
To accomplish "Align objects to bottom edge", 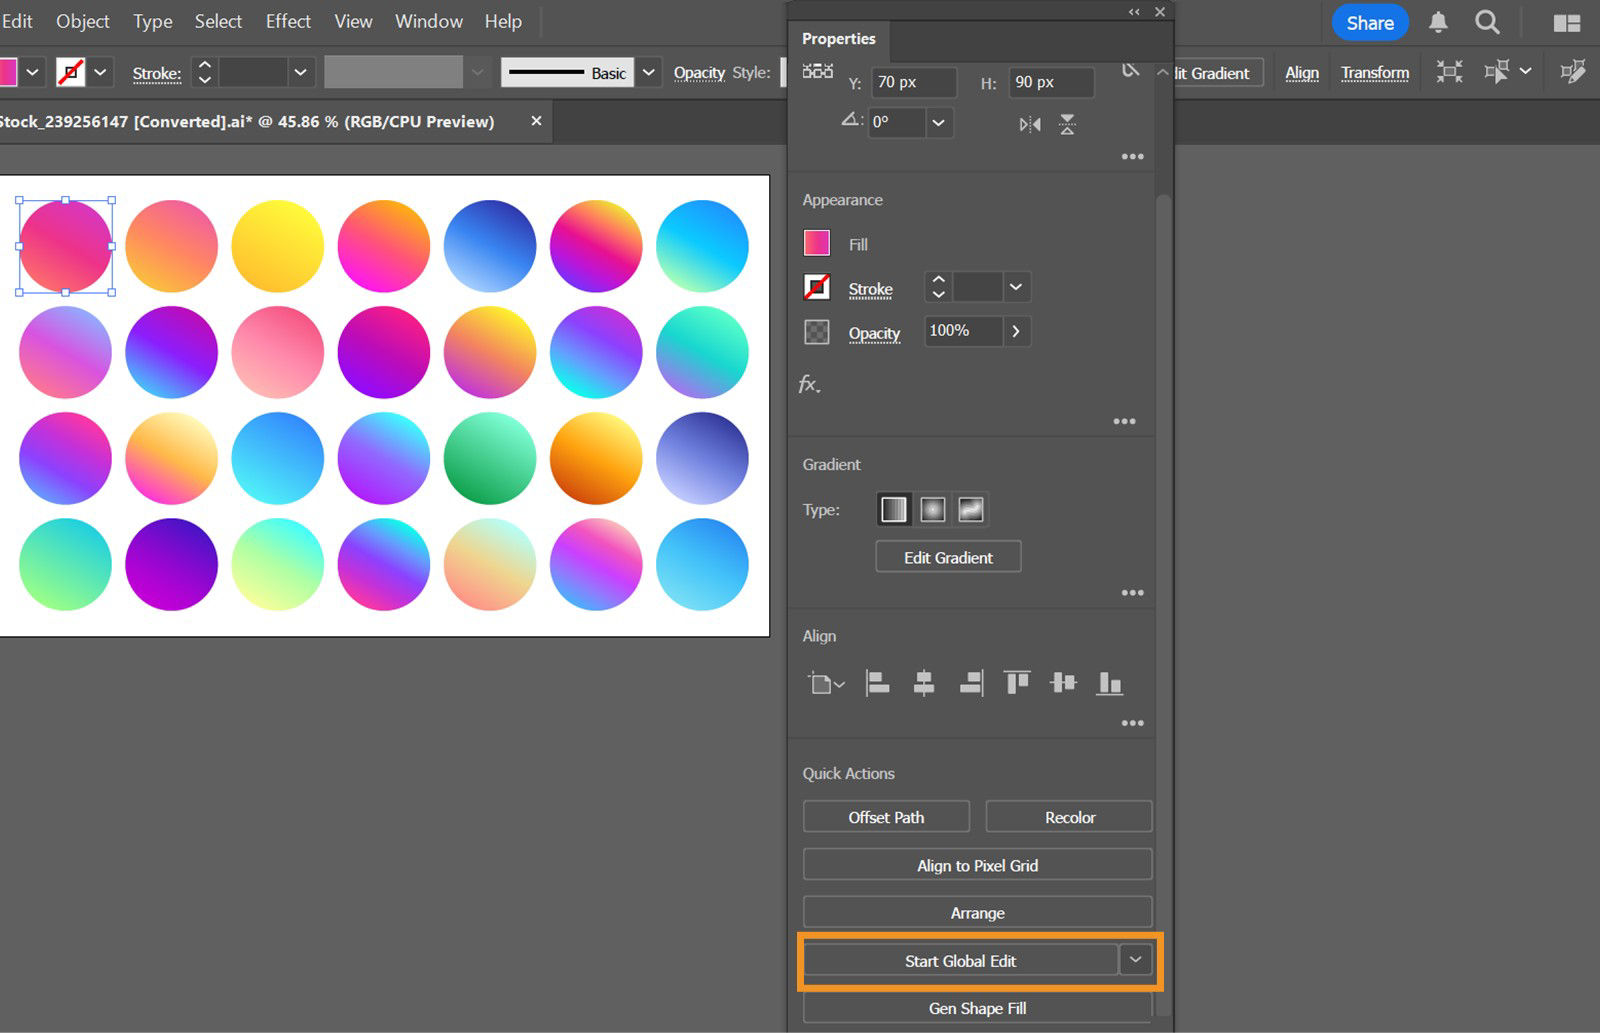I will point(1110,683).
